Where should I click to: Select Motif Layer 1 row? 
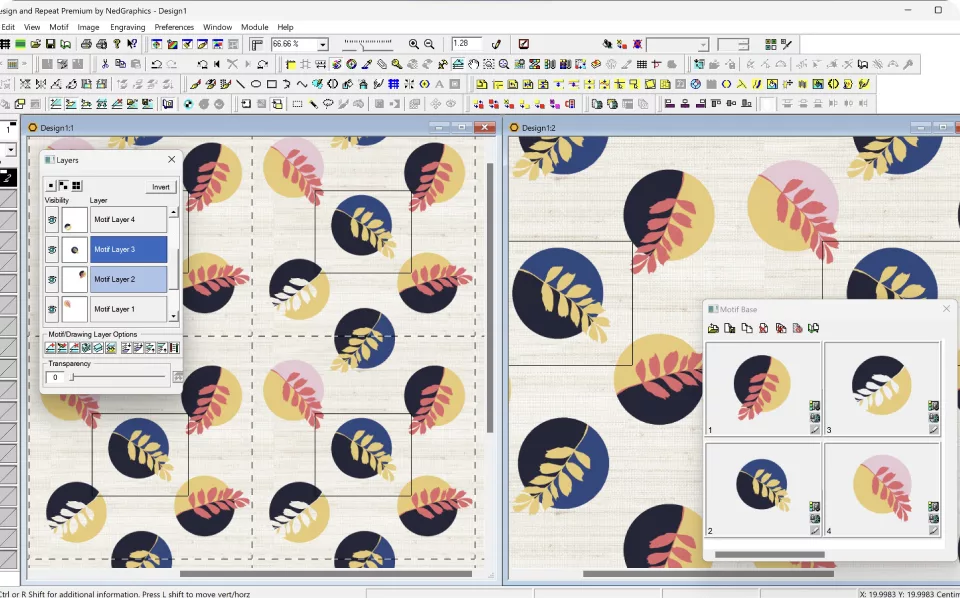[x=129, y=309]
